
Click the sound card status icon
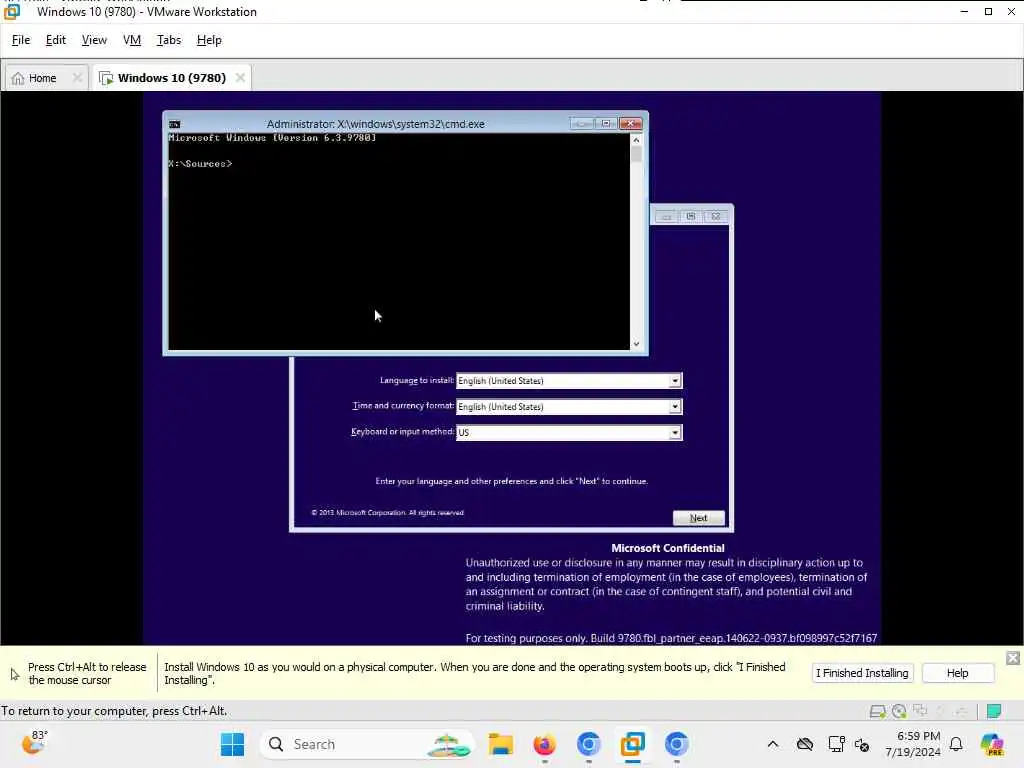pyautogui.click(x=940, y=711)
